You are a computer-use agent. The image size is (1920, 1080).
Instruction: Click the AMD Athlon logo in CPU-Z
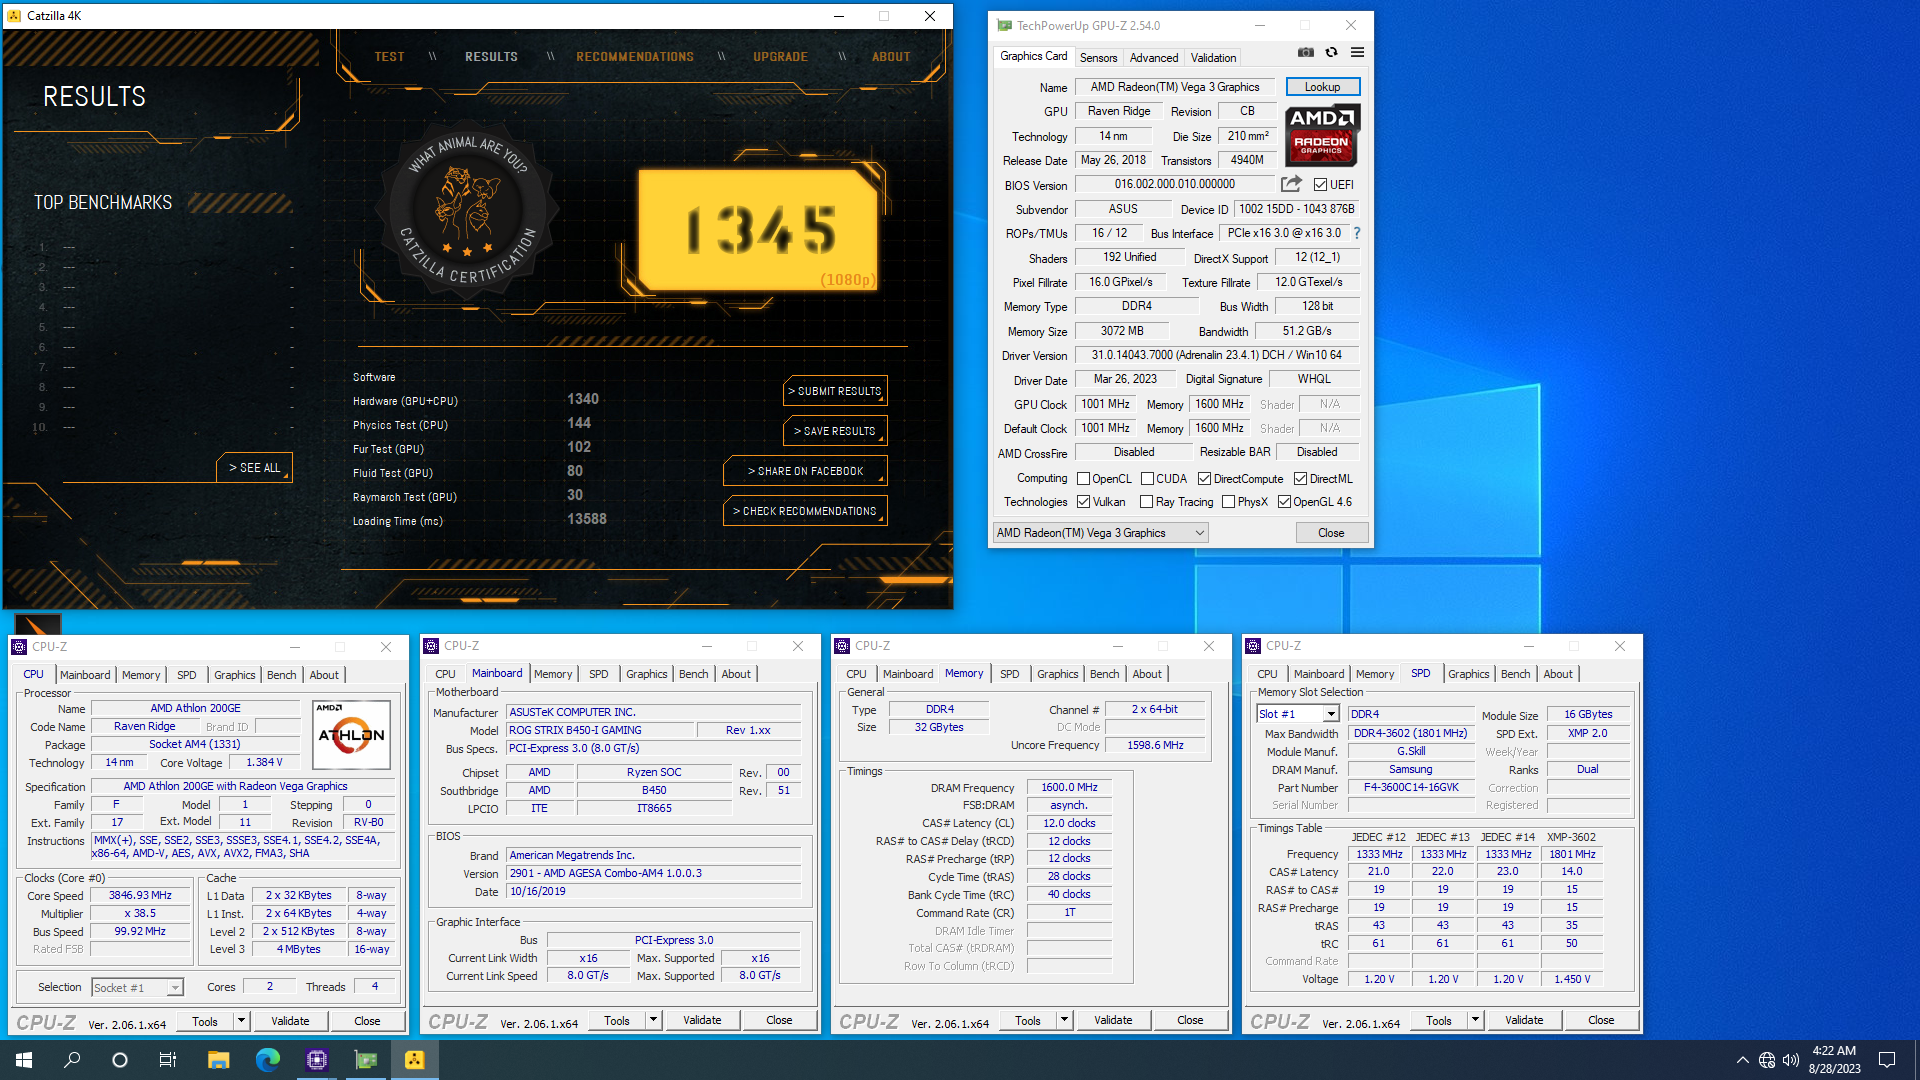point(351,734)
